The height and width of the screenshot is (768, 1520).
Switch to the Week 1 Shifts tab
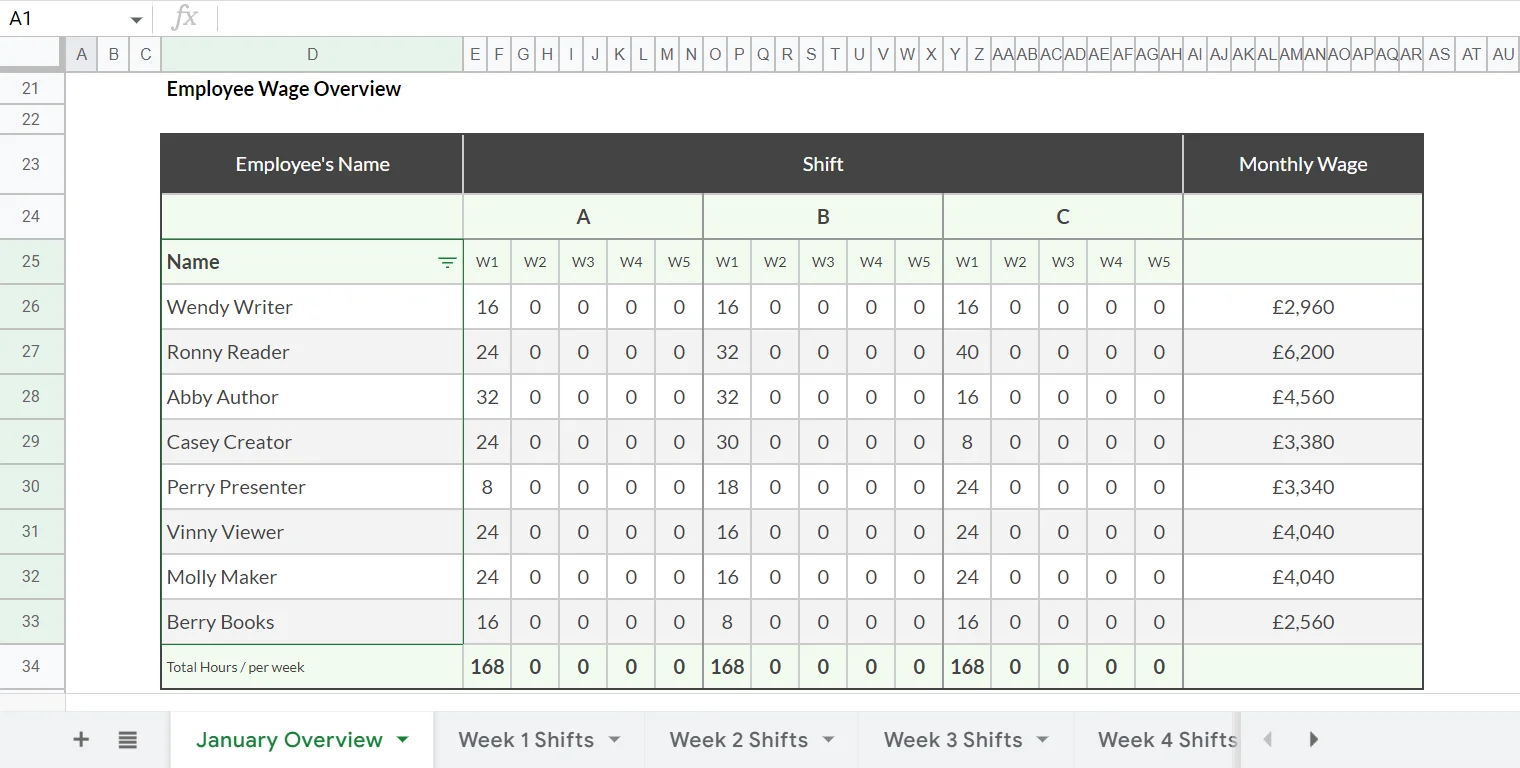(x=526, y=740)
